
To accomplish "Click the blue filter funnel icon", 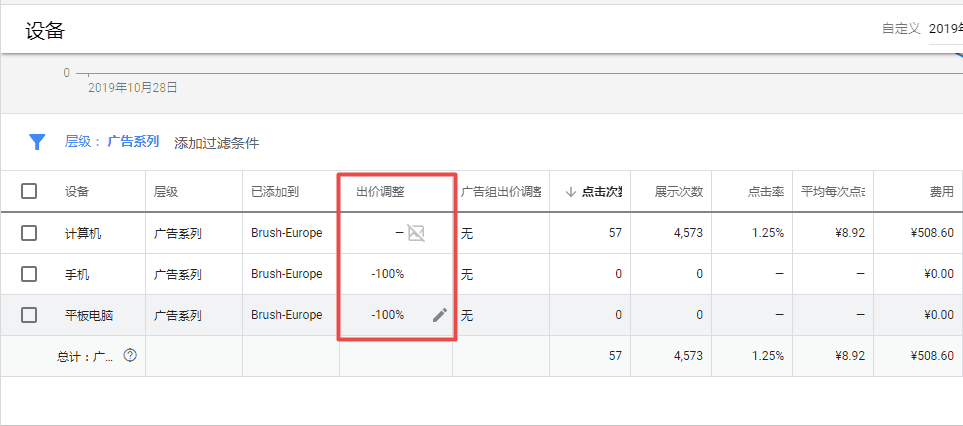I will tap(37, 142).
